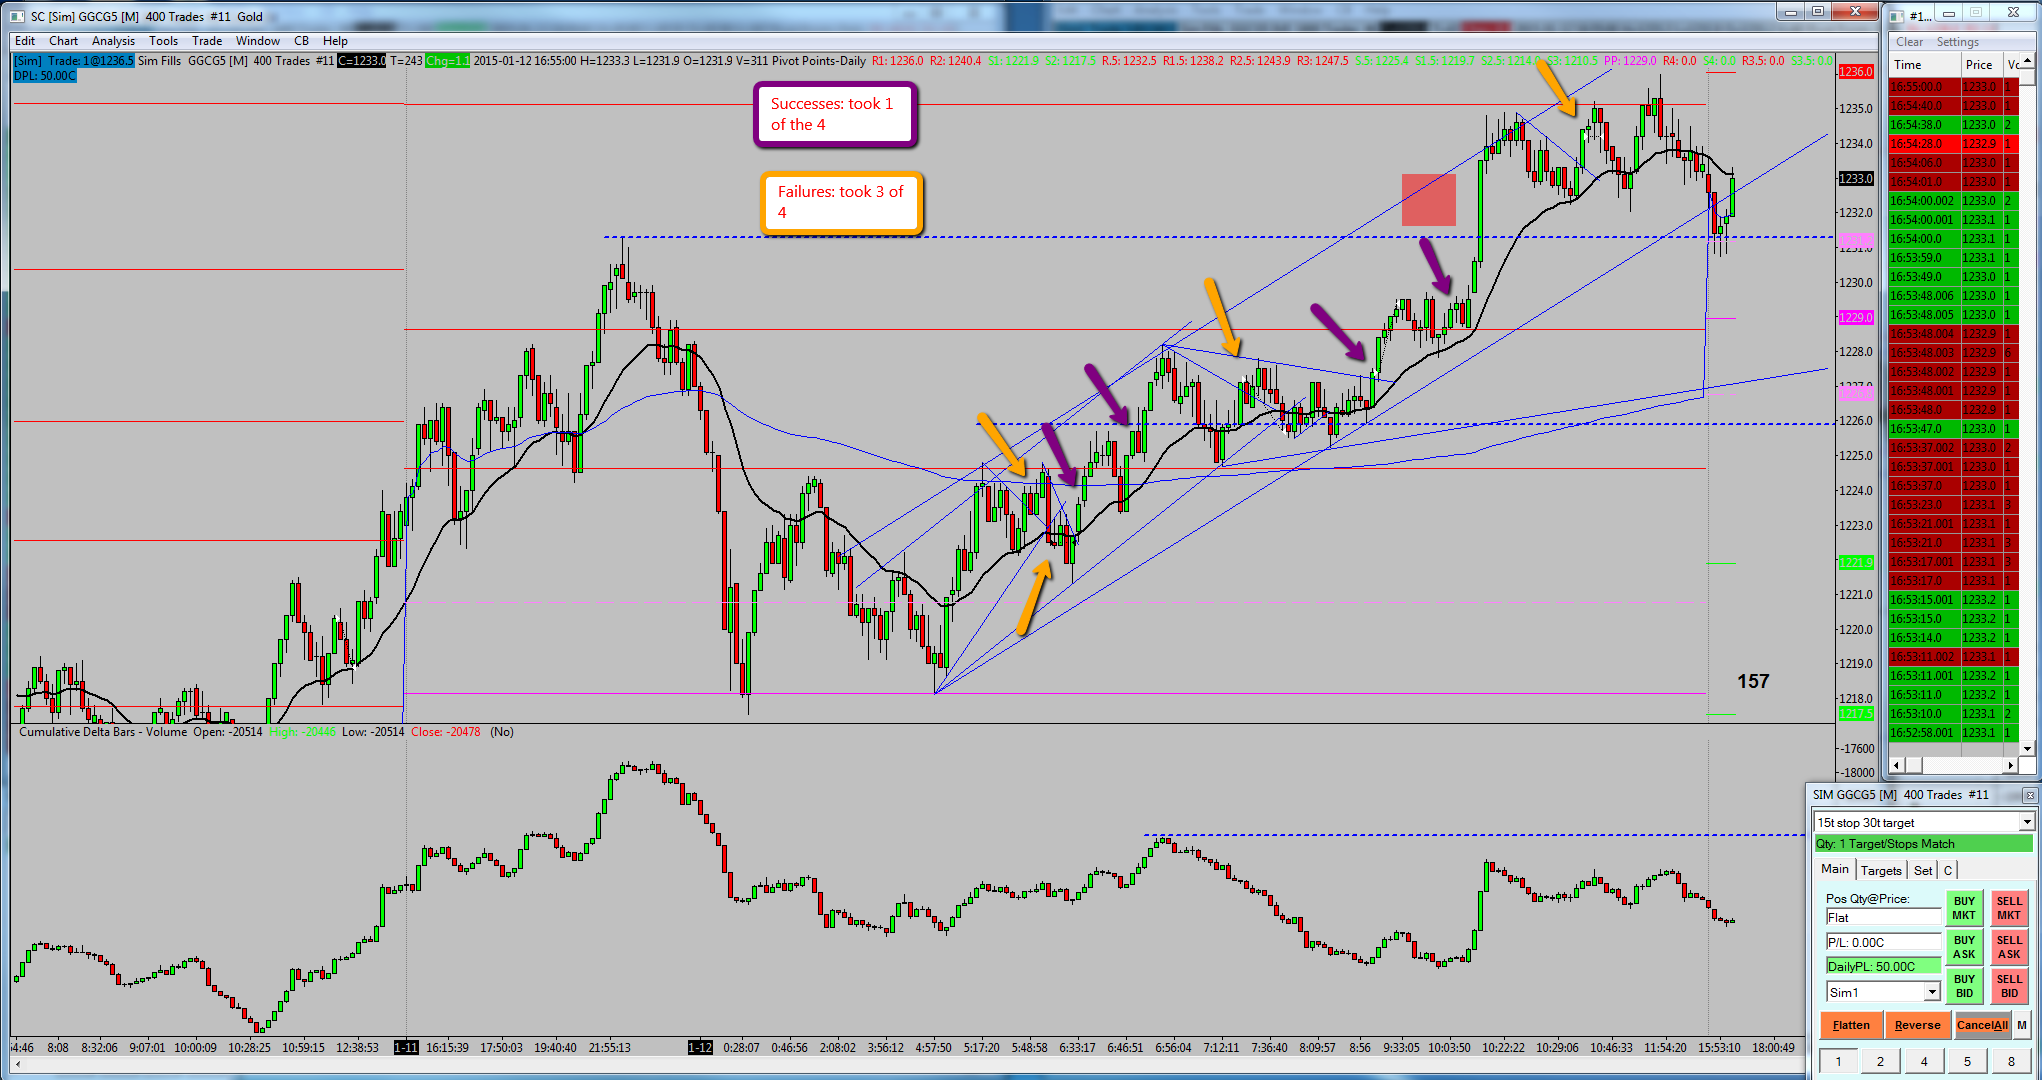This screenshot has height=1080, width=2042.
Task: Click the Time and Sales scroll-right arrow
Action: [x=2011, y=765]
